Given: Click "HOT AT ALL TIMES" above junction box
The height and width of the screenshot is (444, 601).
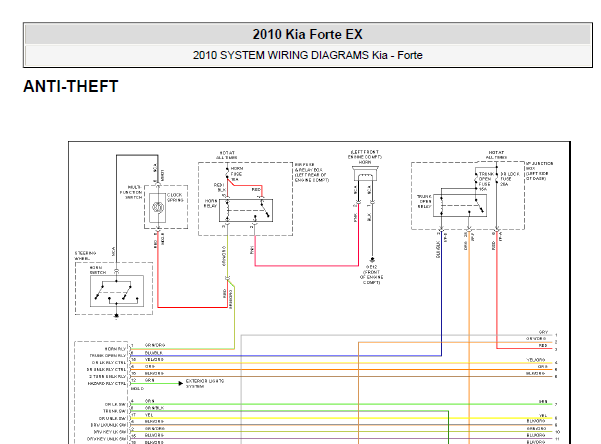Looking at the screenshot, I should 496,155.
